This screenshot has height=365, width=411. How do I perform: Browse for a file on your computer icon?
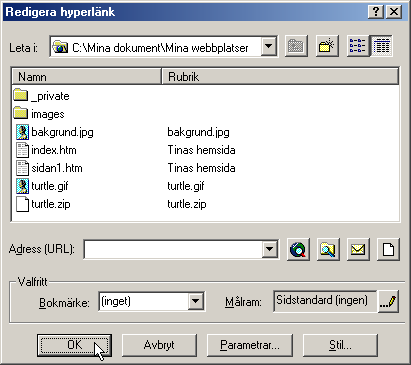tap(328, 249)
